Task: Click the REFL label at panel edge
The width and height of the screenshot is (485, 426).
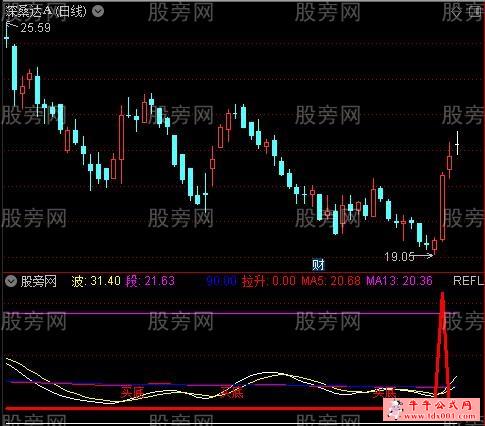Action: (x=468, y=281)
